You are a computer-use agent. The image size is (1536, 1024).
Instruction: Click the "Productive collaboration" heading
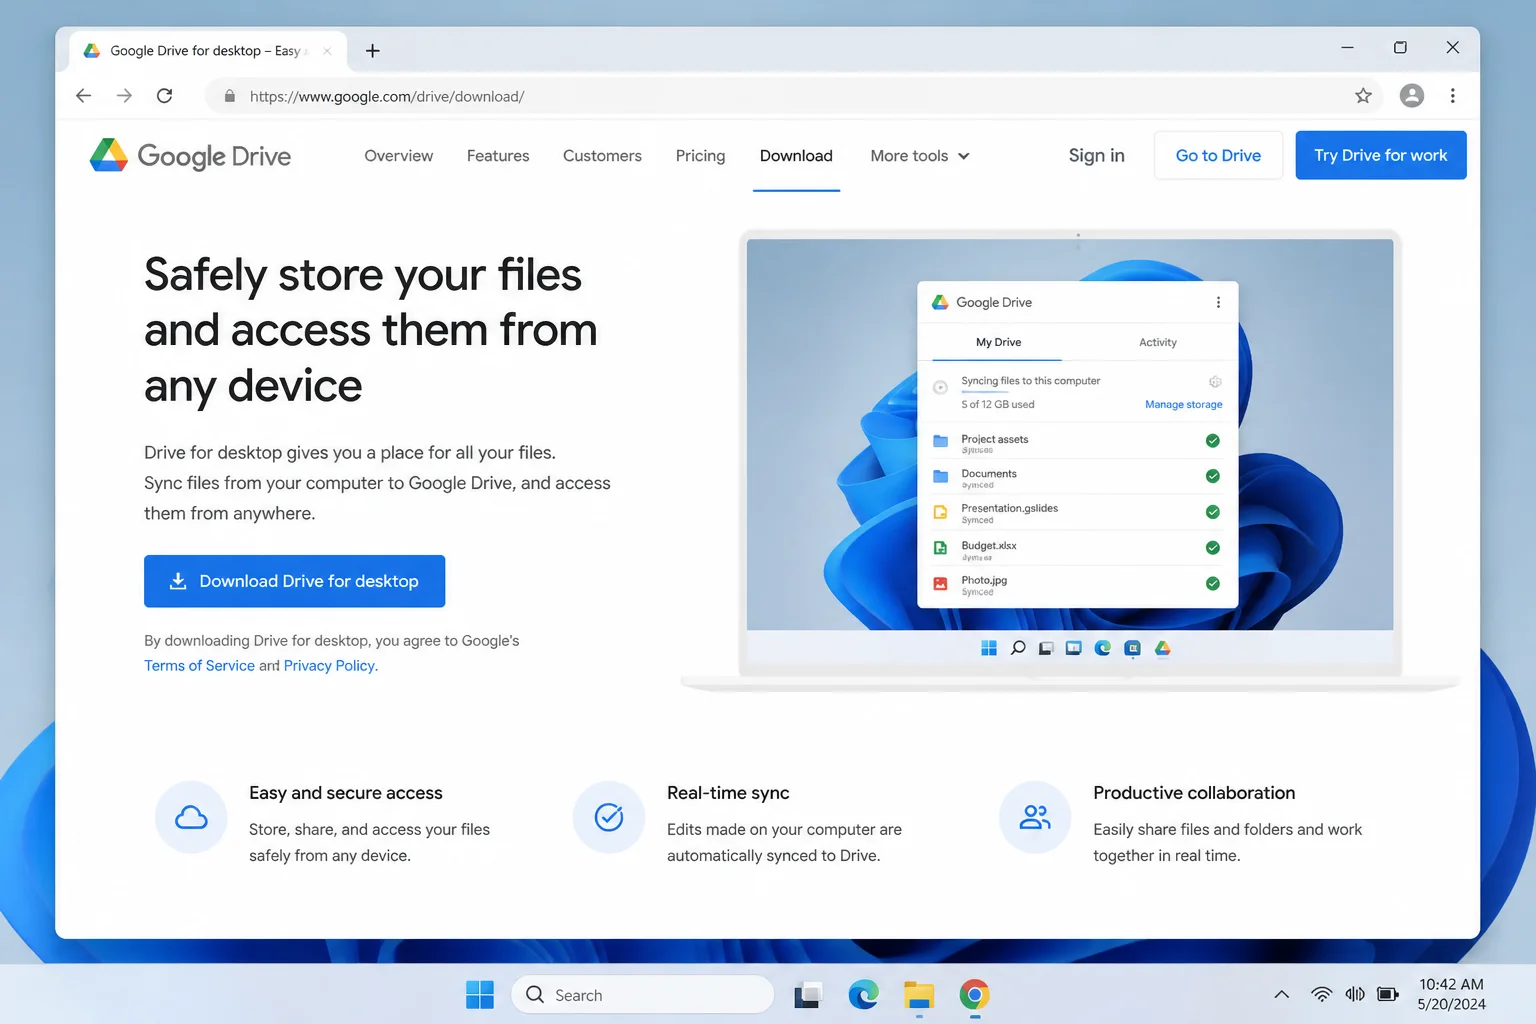(1194, 793)
